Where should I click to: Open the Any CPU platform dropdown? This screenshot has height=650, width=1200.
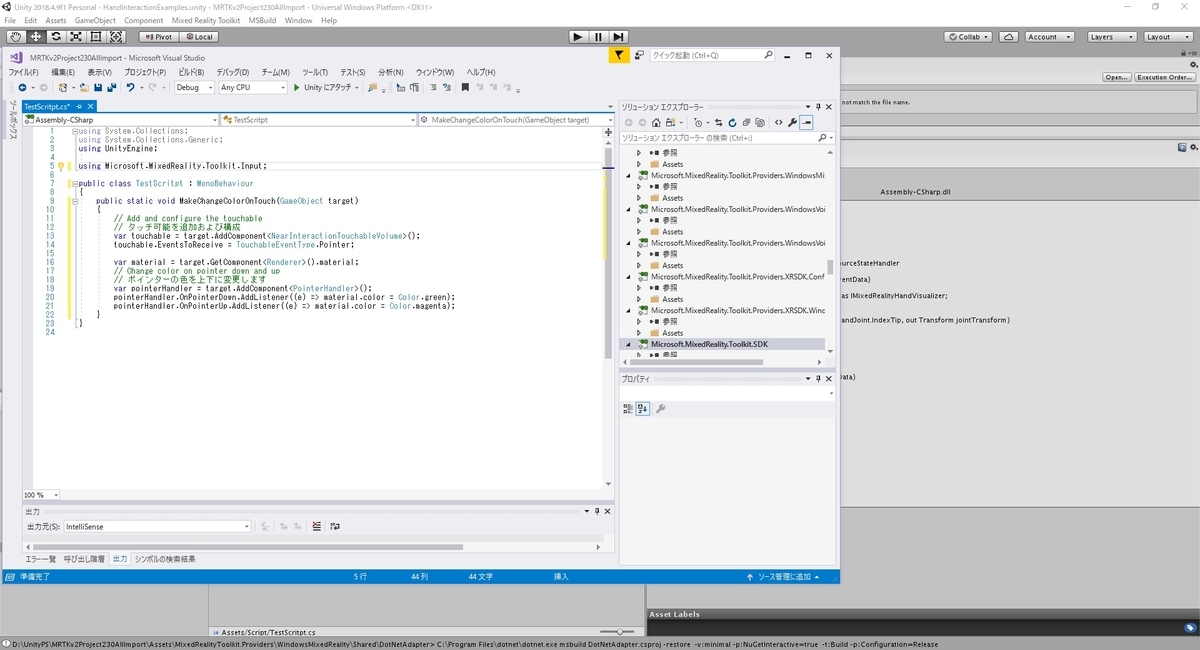tap(252, 88)
